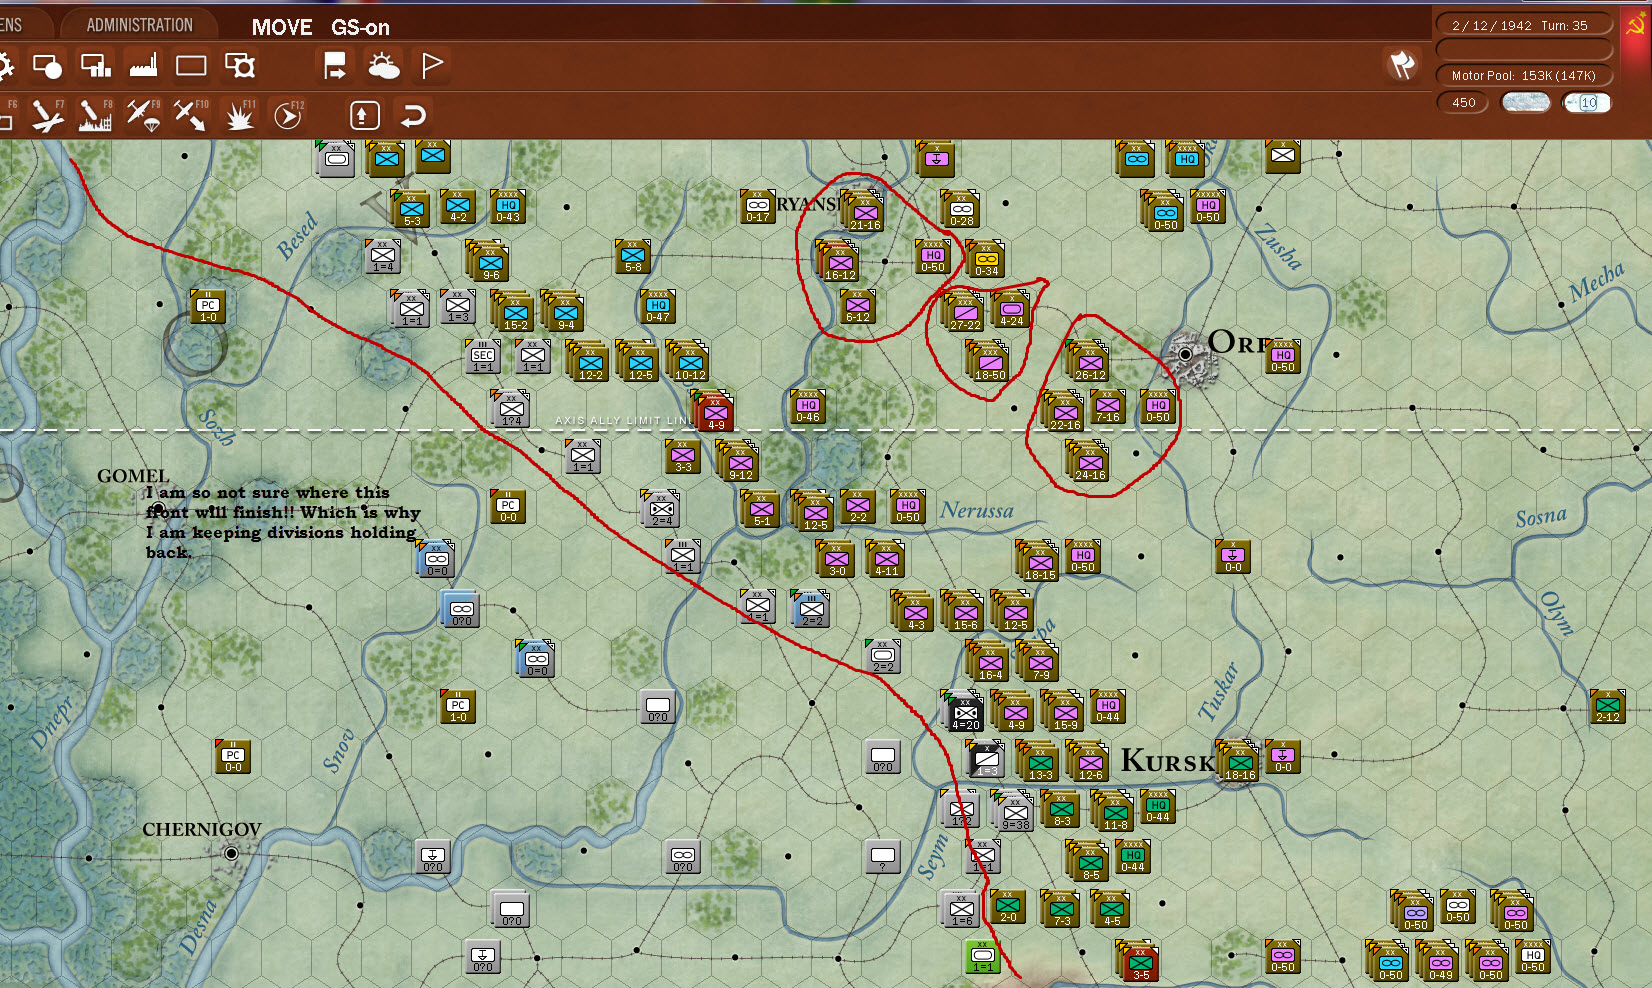Select the 15-9 unit stack
Screen dimensions: 1652x988
tap(1064, 711)
